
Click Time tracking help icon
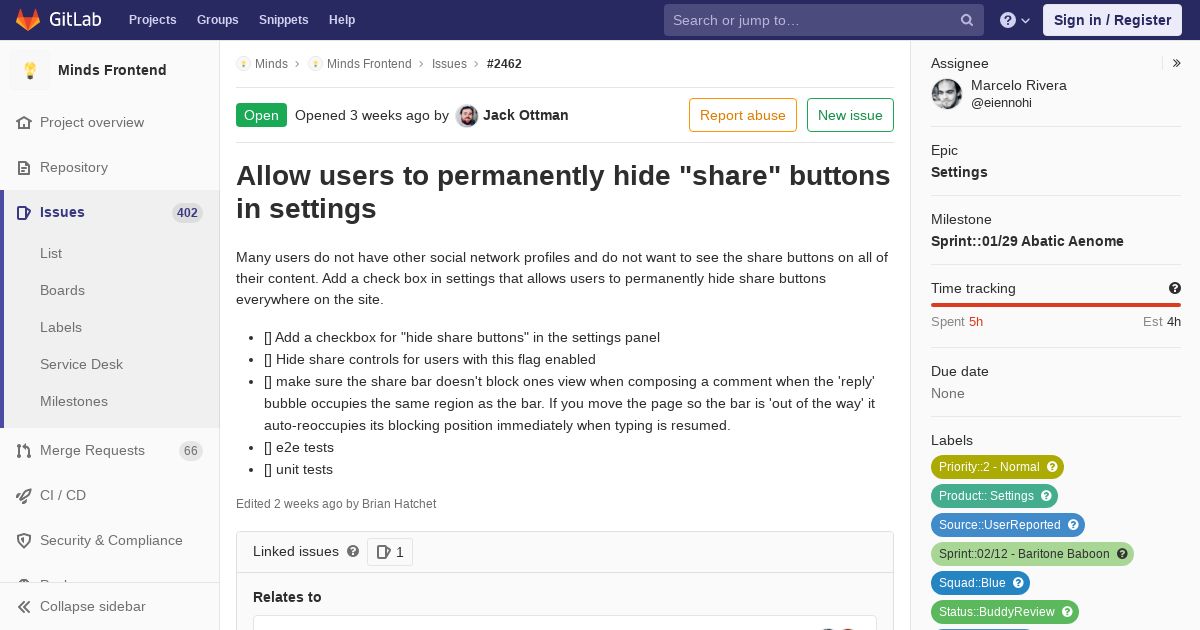click(x=1175, y=288)
